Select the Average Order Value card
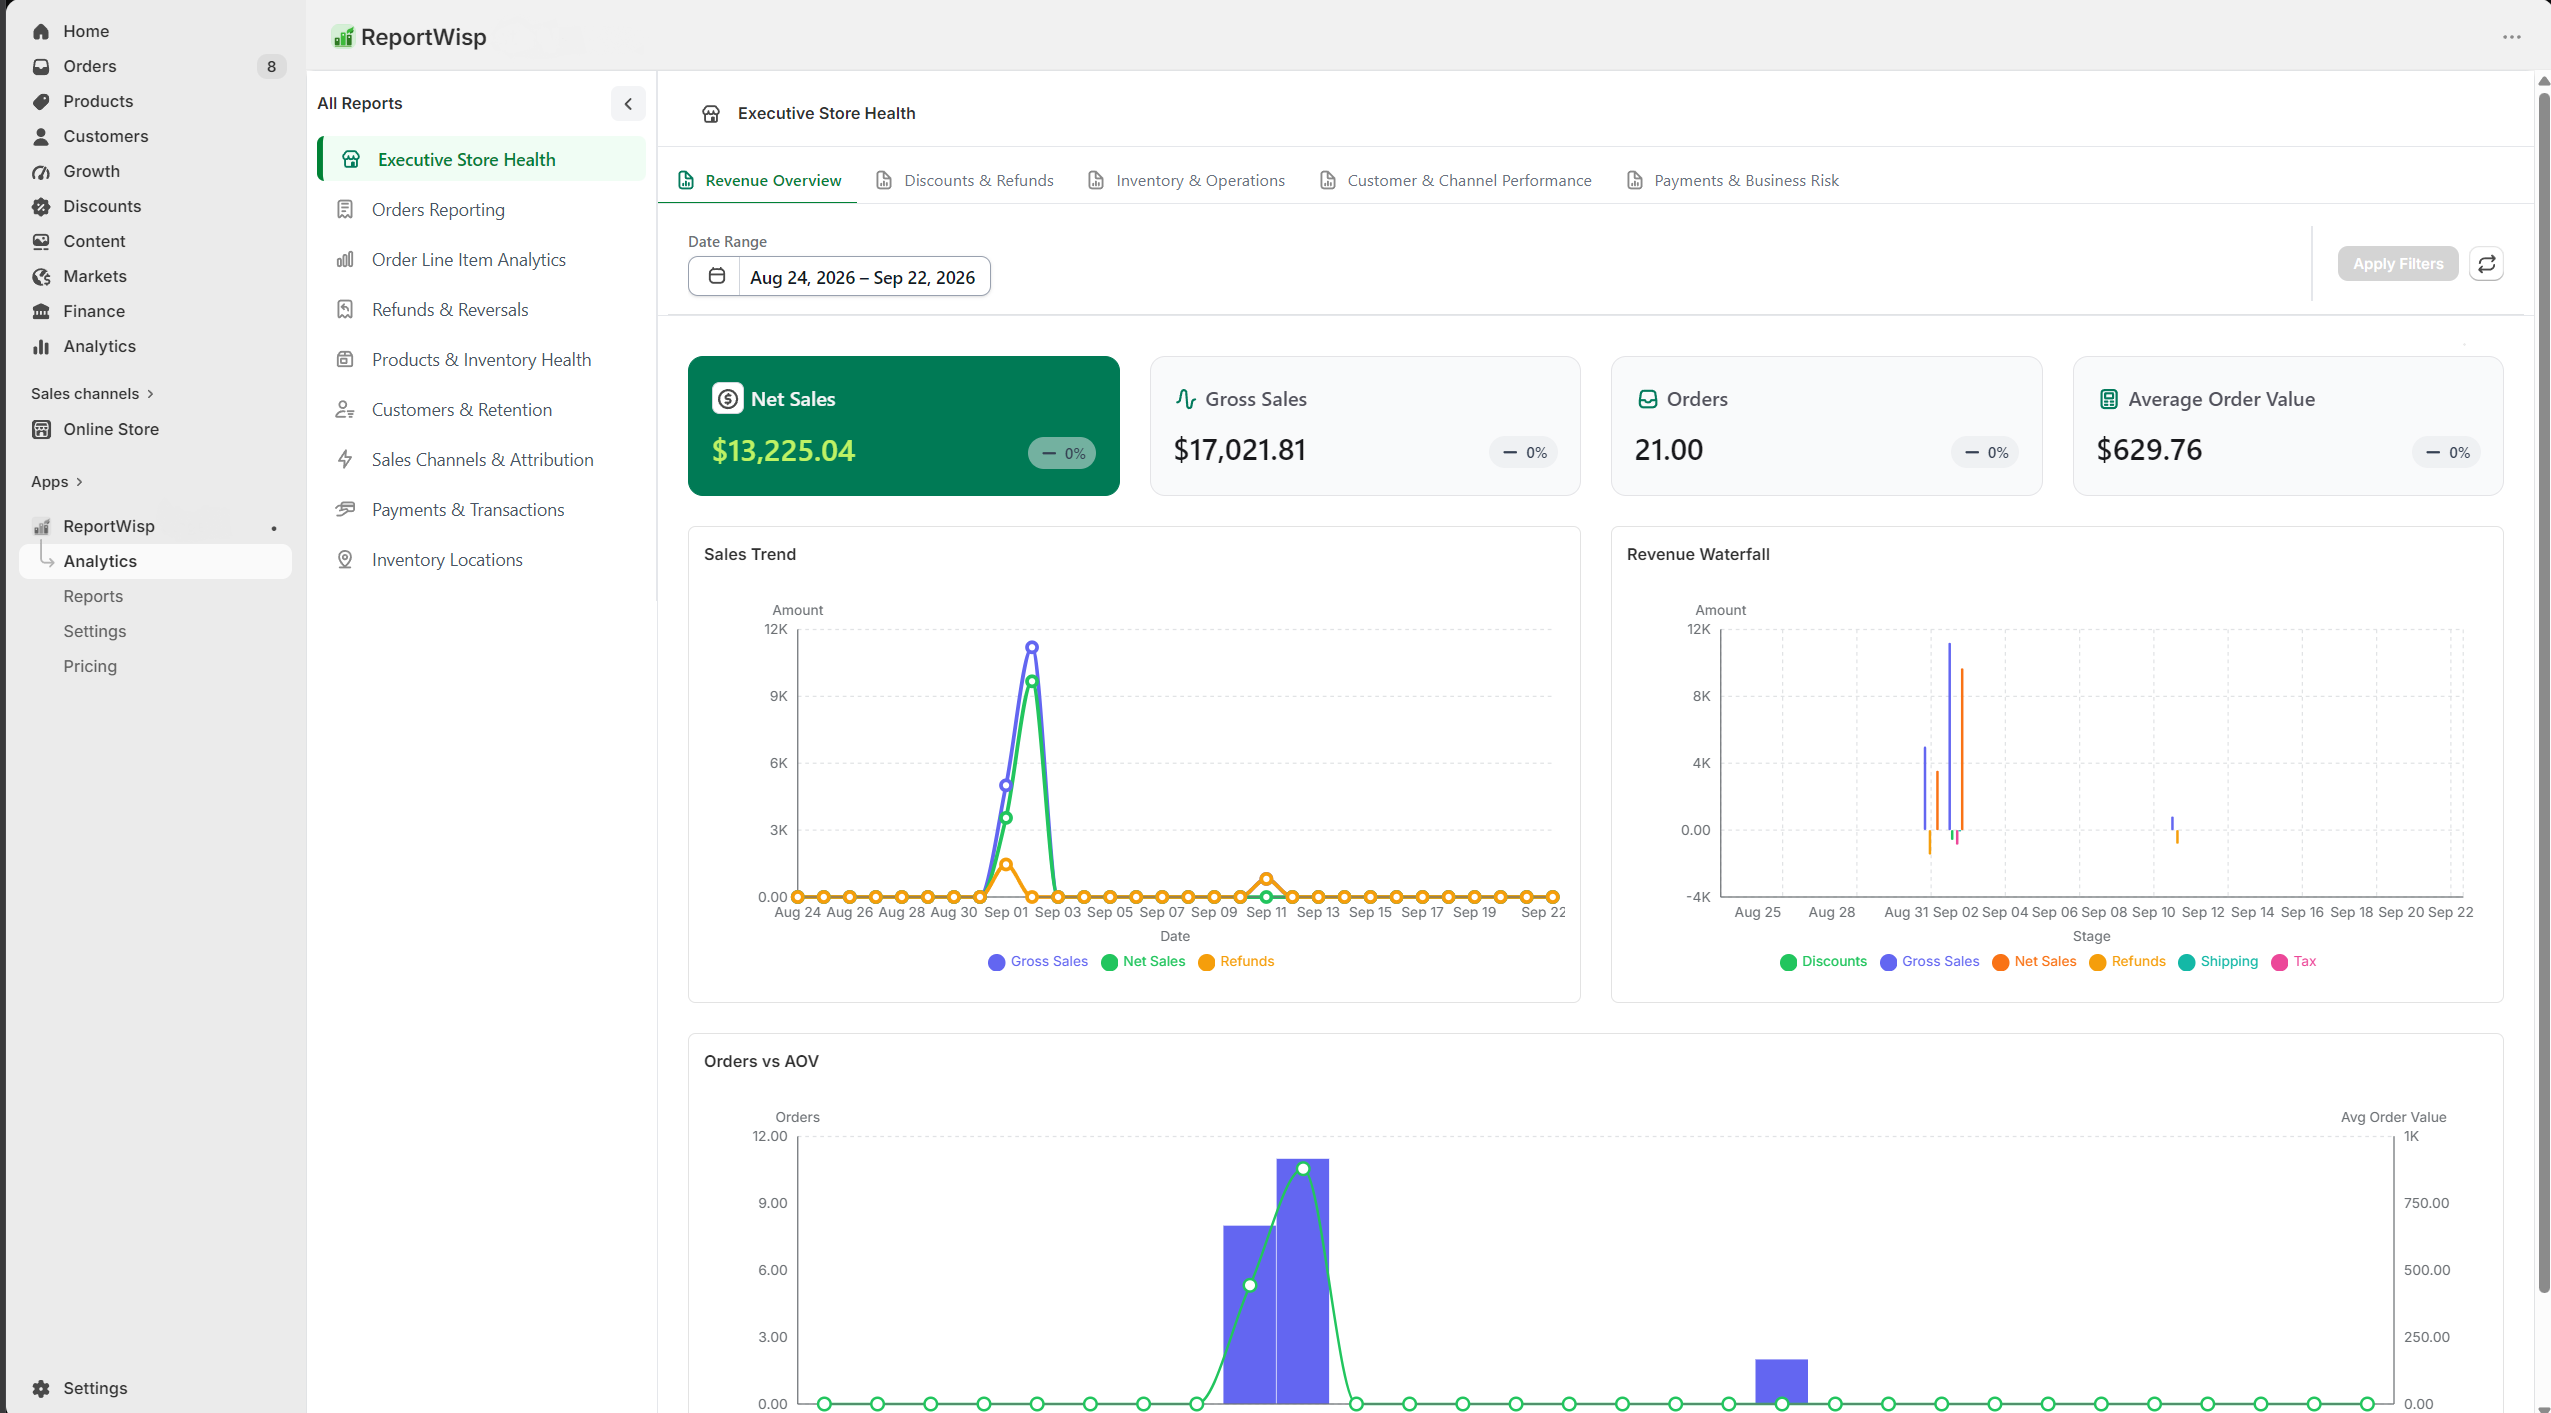The width and height of the screenshot is (2551, 1413). point(2288,426)
